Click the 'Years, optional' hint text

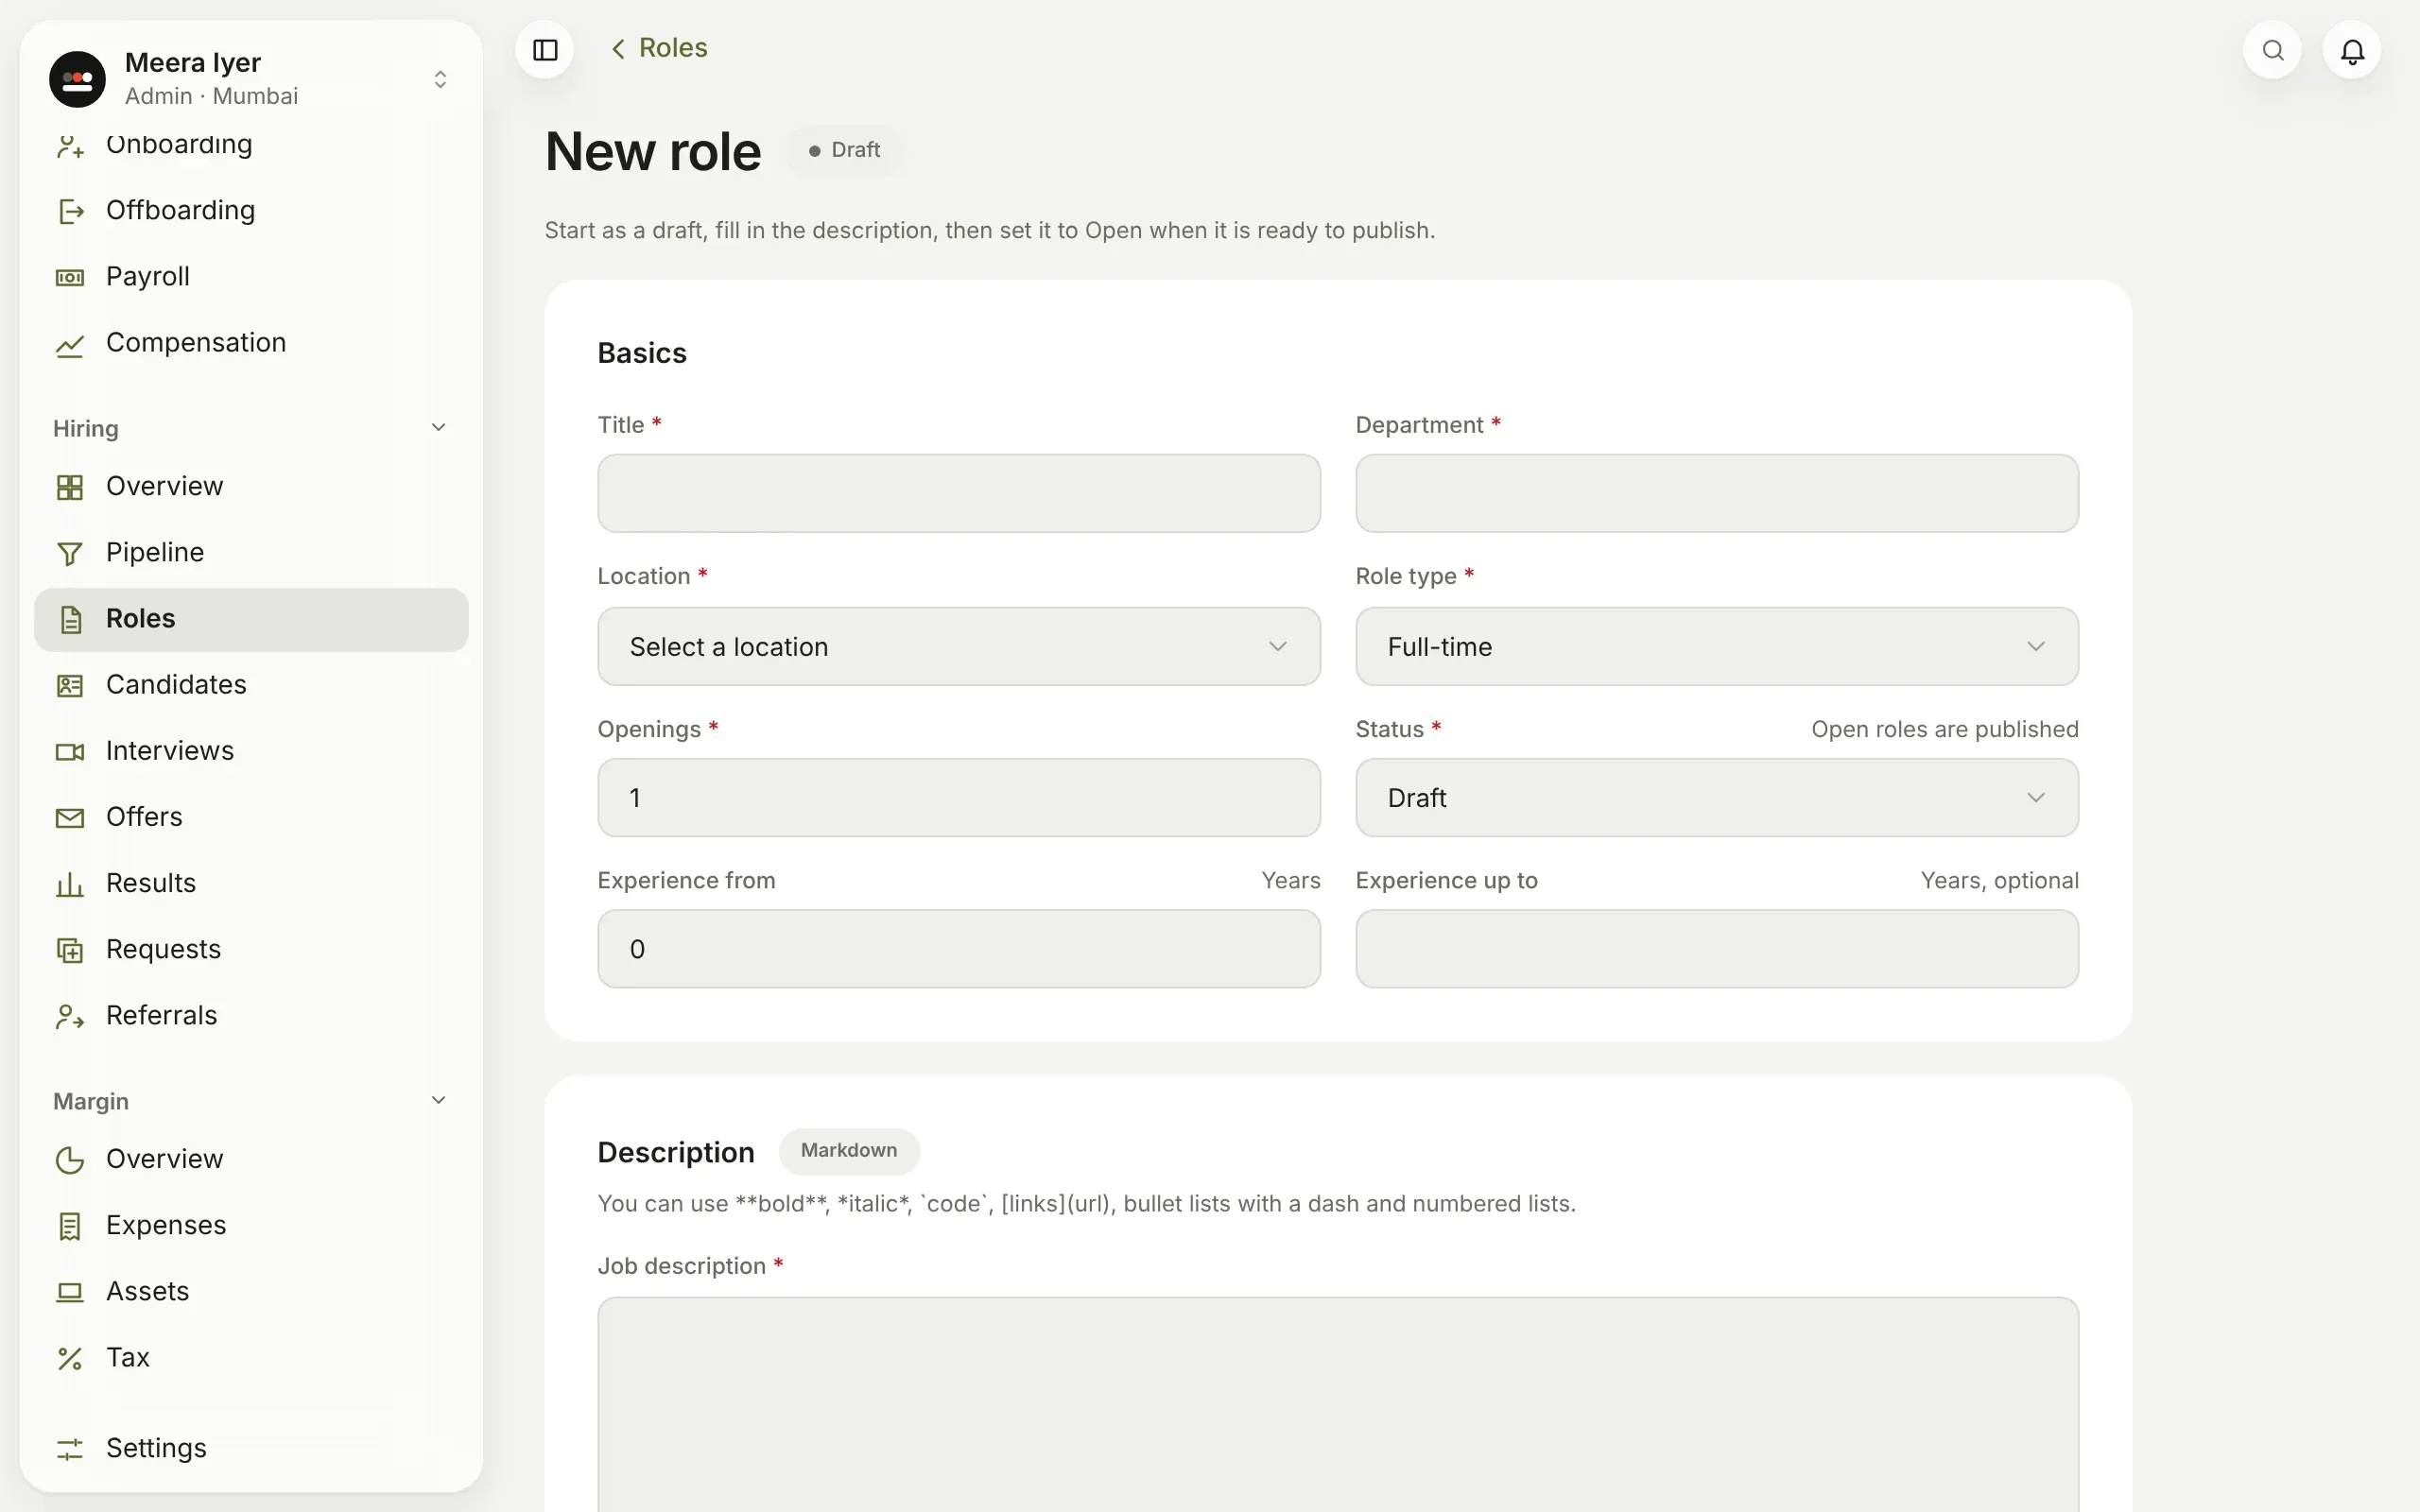[1999, 881]
